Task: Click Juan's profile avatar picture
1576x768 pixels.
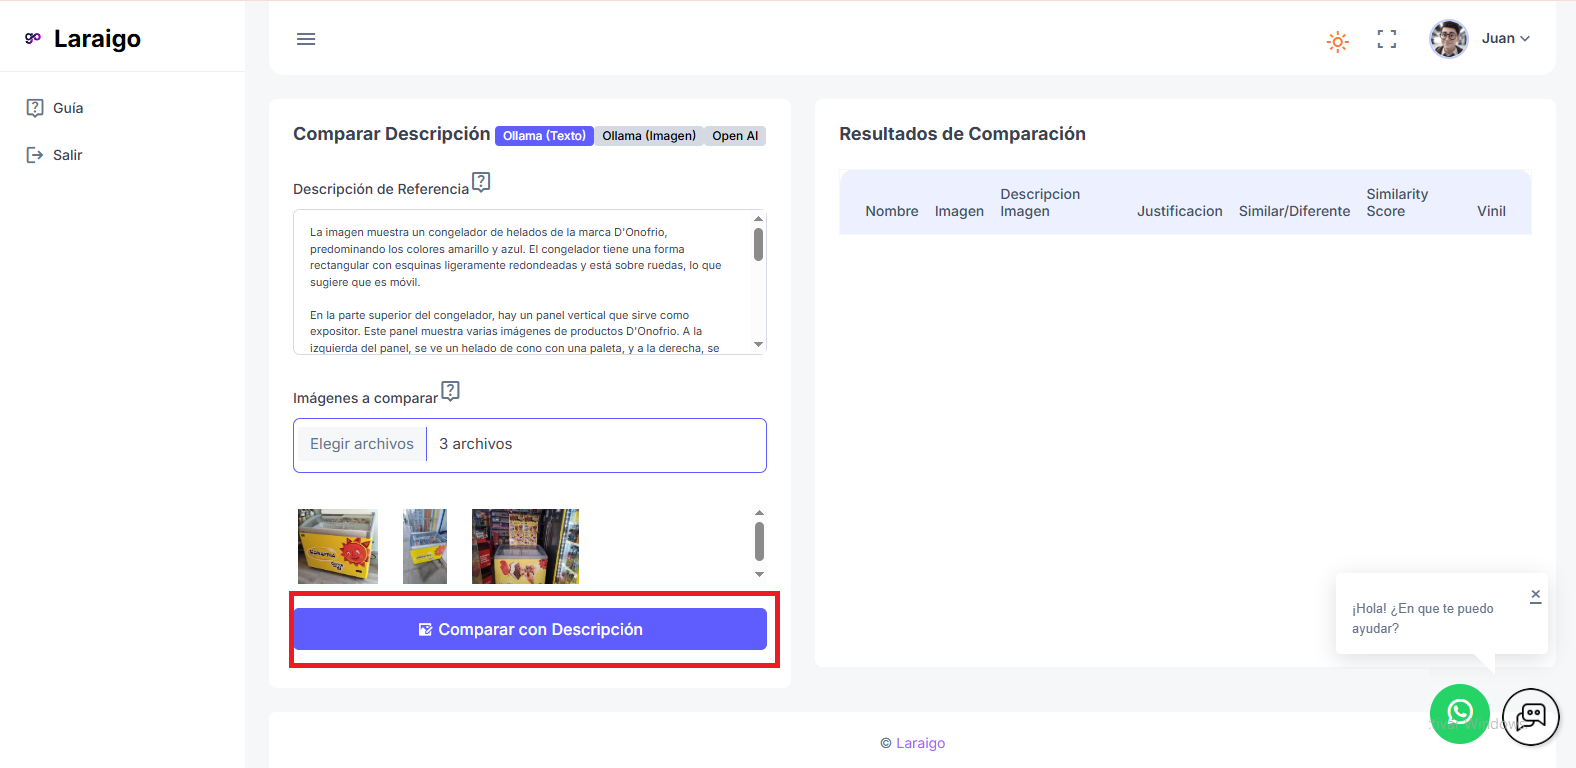Action: coord(1448,39)
